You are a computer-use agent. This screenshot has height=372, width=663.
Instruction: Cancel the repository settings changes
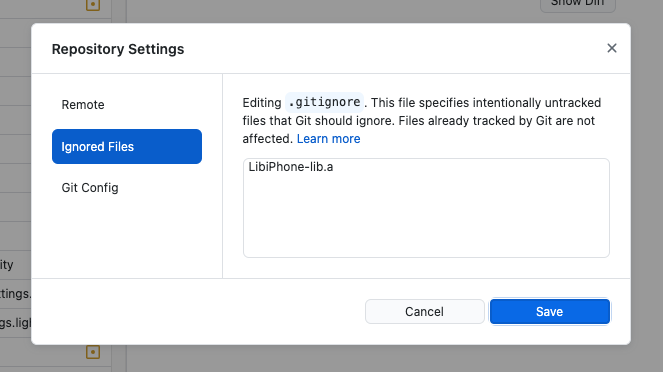pos(425,312)
